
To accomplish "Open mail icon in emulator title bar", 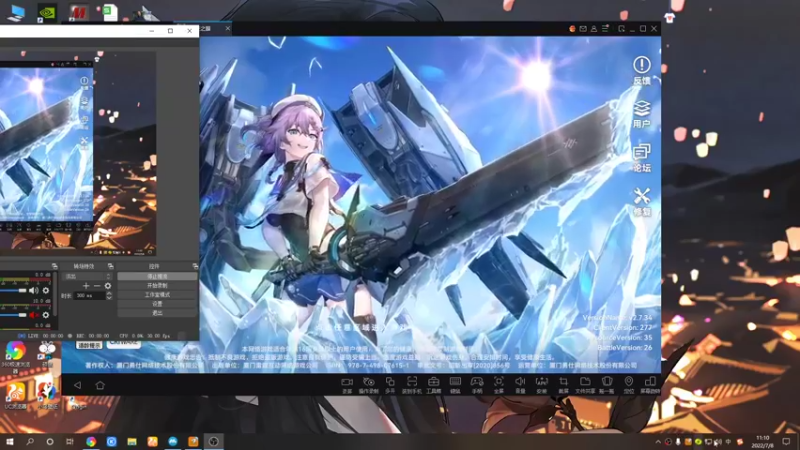I will [x=583, y=29].
